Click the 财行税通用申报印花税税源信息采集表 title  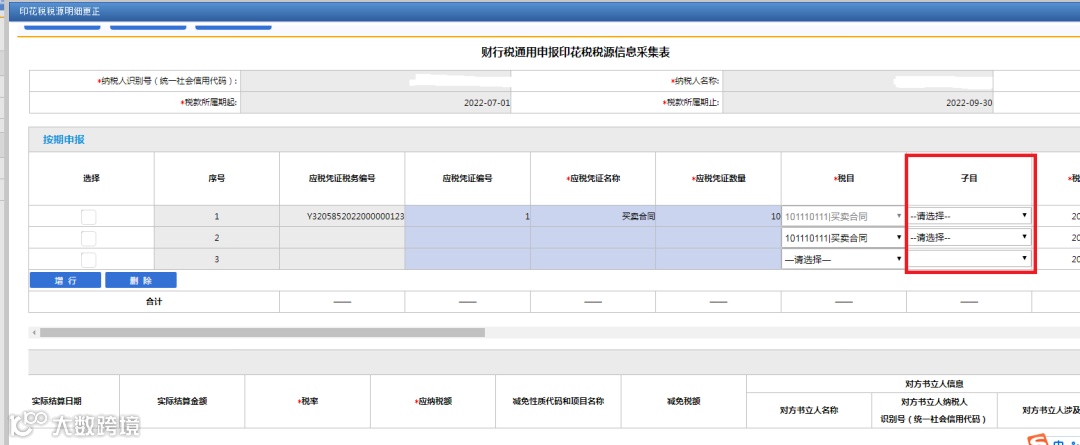pyautogui.click(x=576, y=53)
